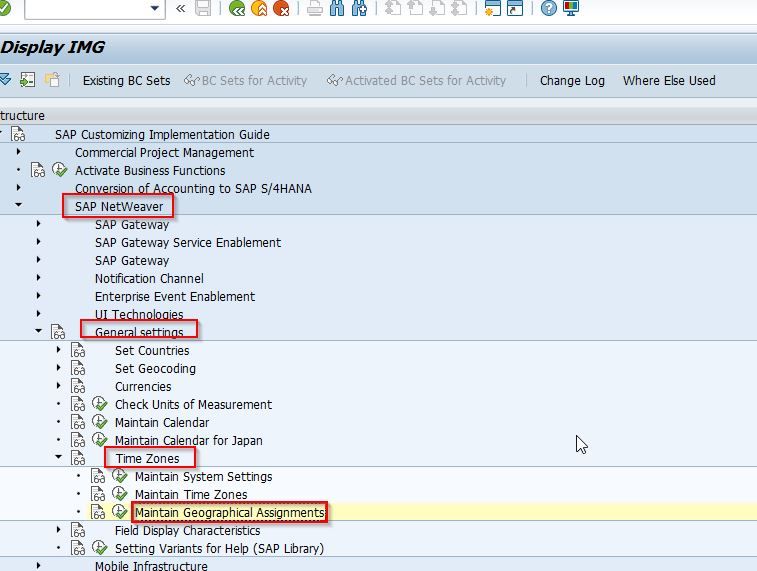Select Setting Variants for Help (SAP Library)
The height and width of the screenshot is (571, 757).
click(x=219, y=549)
